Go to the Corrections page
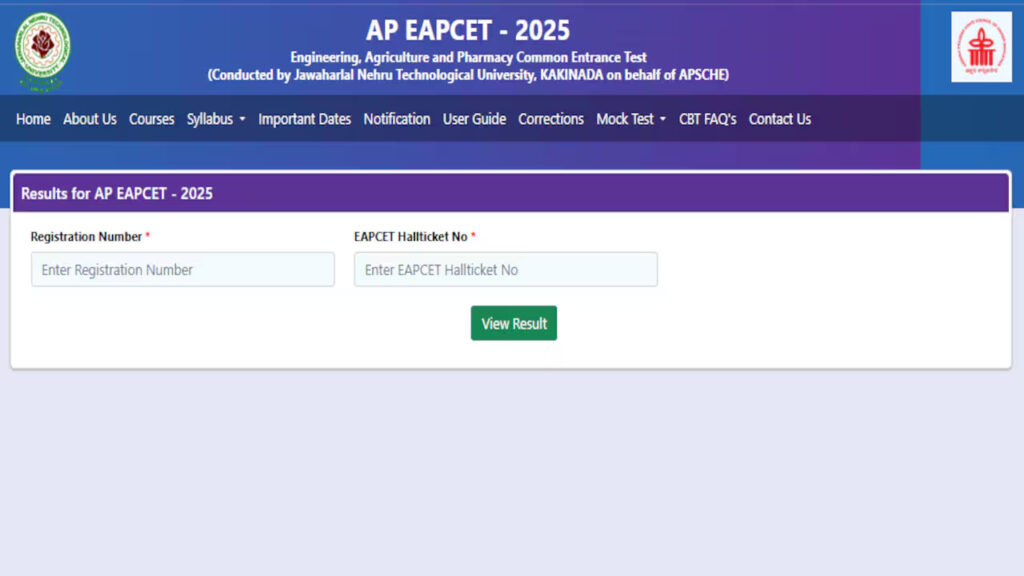Screen dimensions: 1024x576 coord(550,119)
